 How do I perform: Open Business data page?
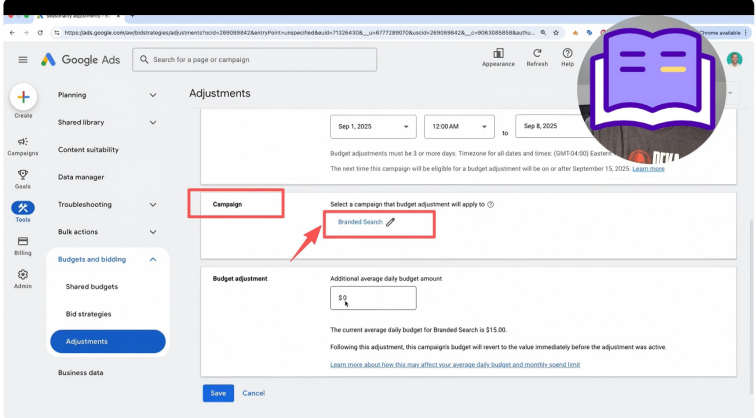click(81, 373)
